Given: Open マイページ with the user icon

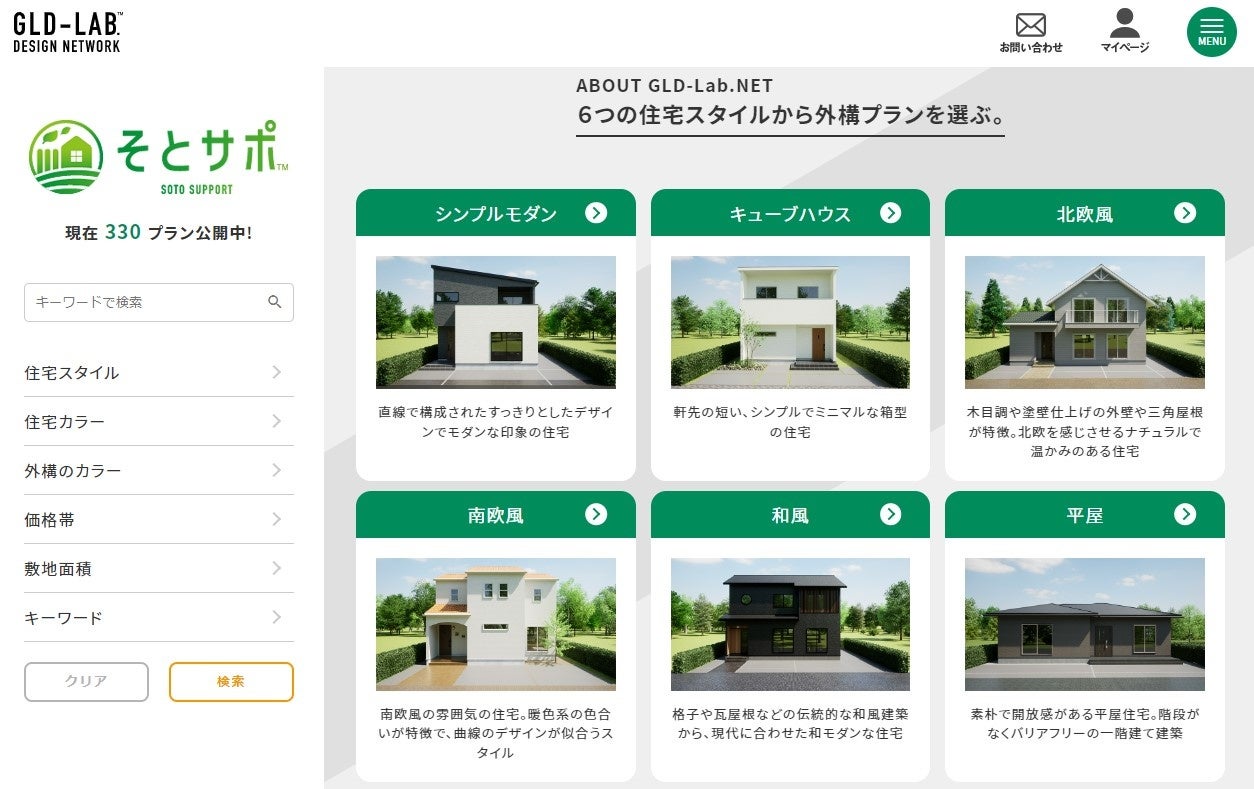Looking at the screenshot, I should tap(1124, 22).
